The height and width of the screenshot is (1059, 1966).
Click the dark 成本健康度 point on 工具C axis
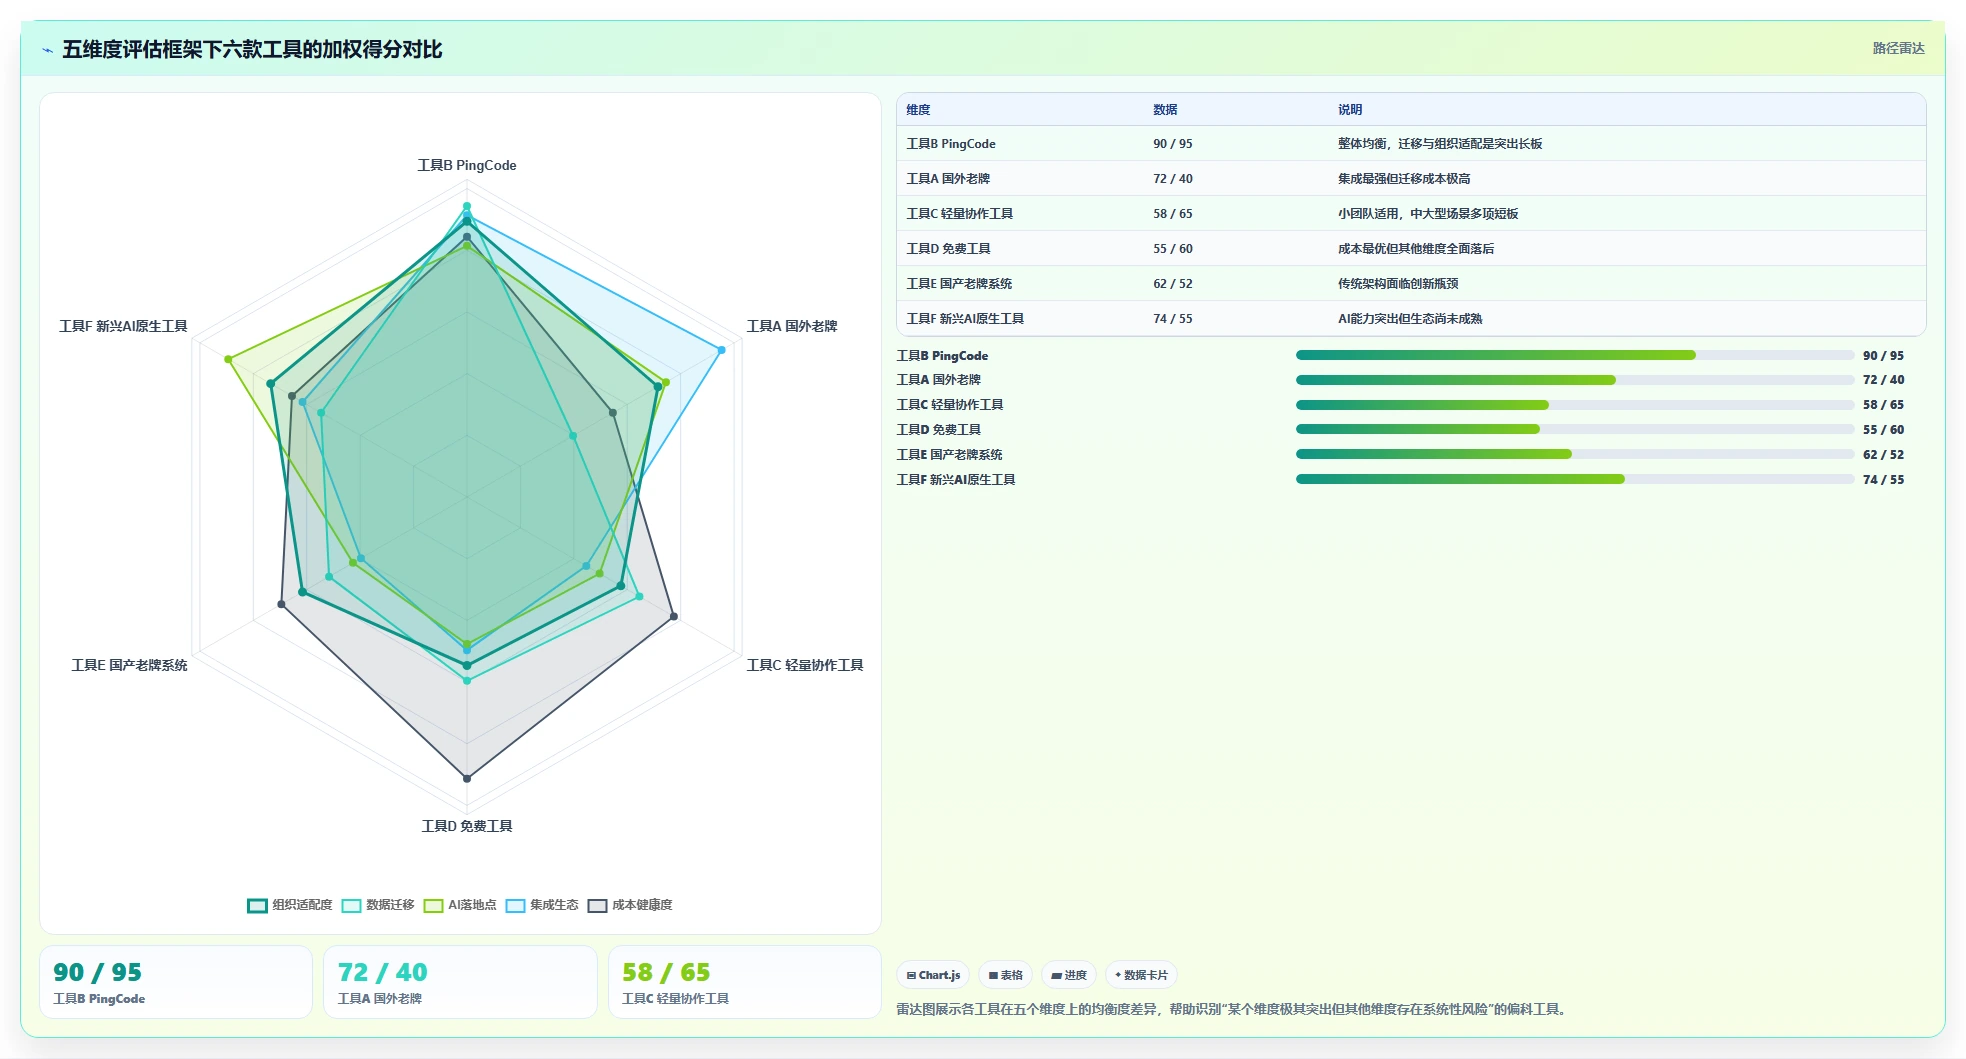pos(674,616)
